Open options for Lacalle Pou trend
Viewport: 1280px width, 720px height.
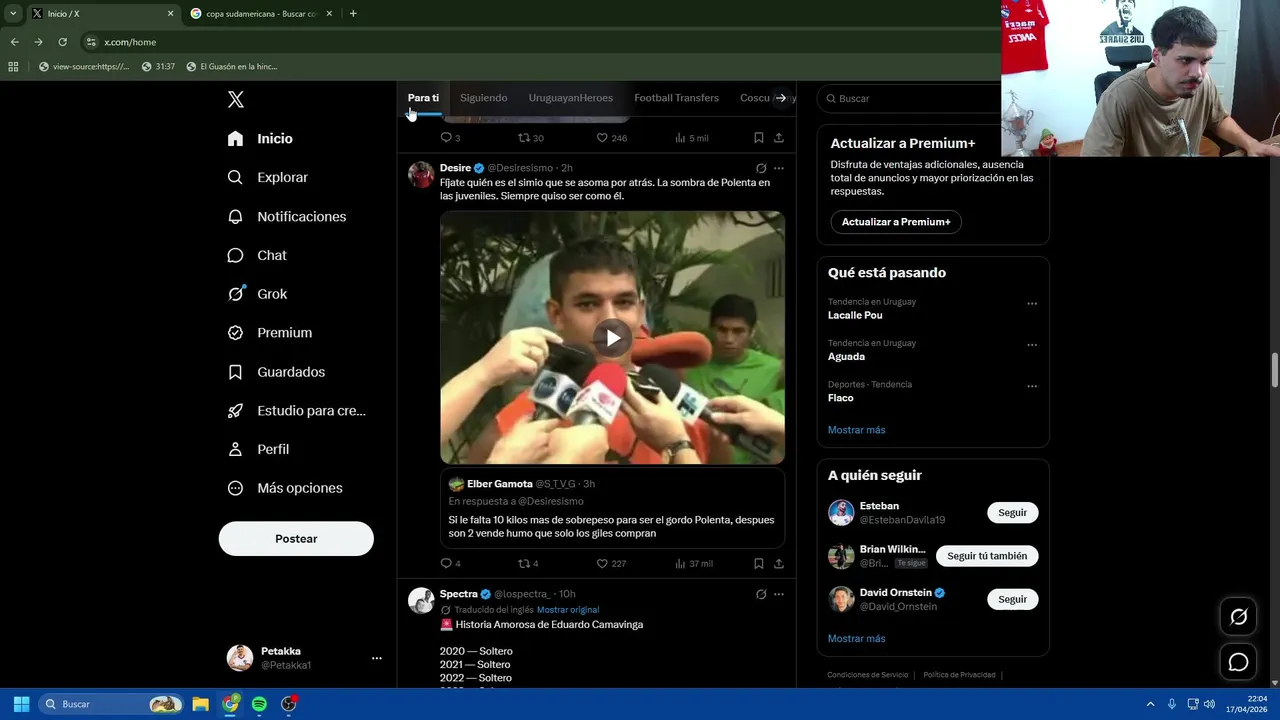point(1032,304)
